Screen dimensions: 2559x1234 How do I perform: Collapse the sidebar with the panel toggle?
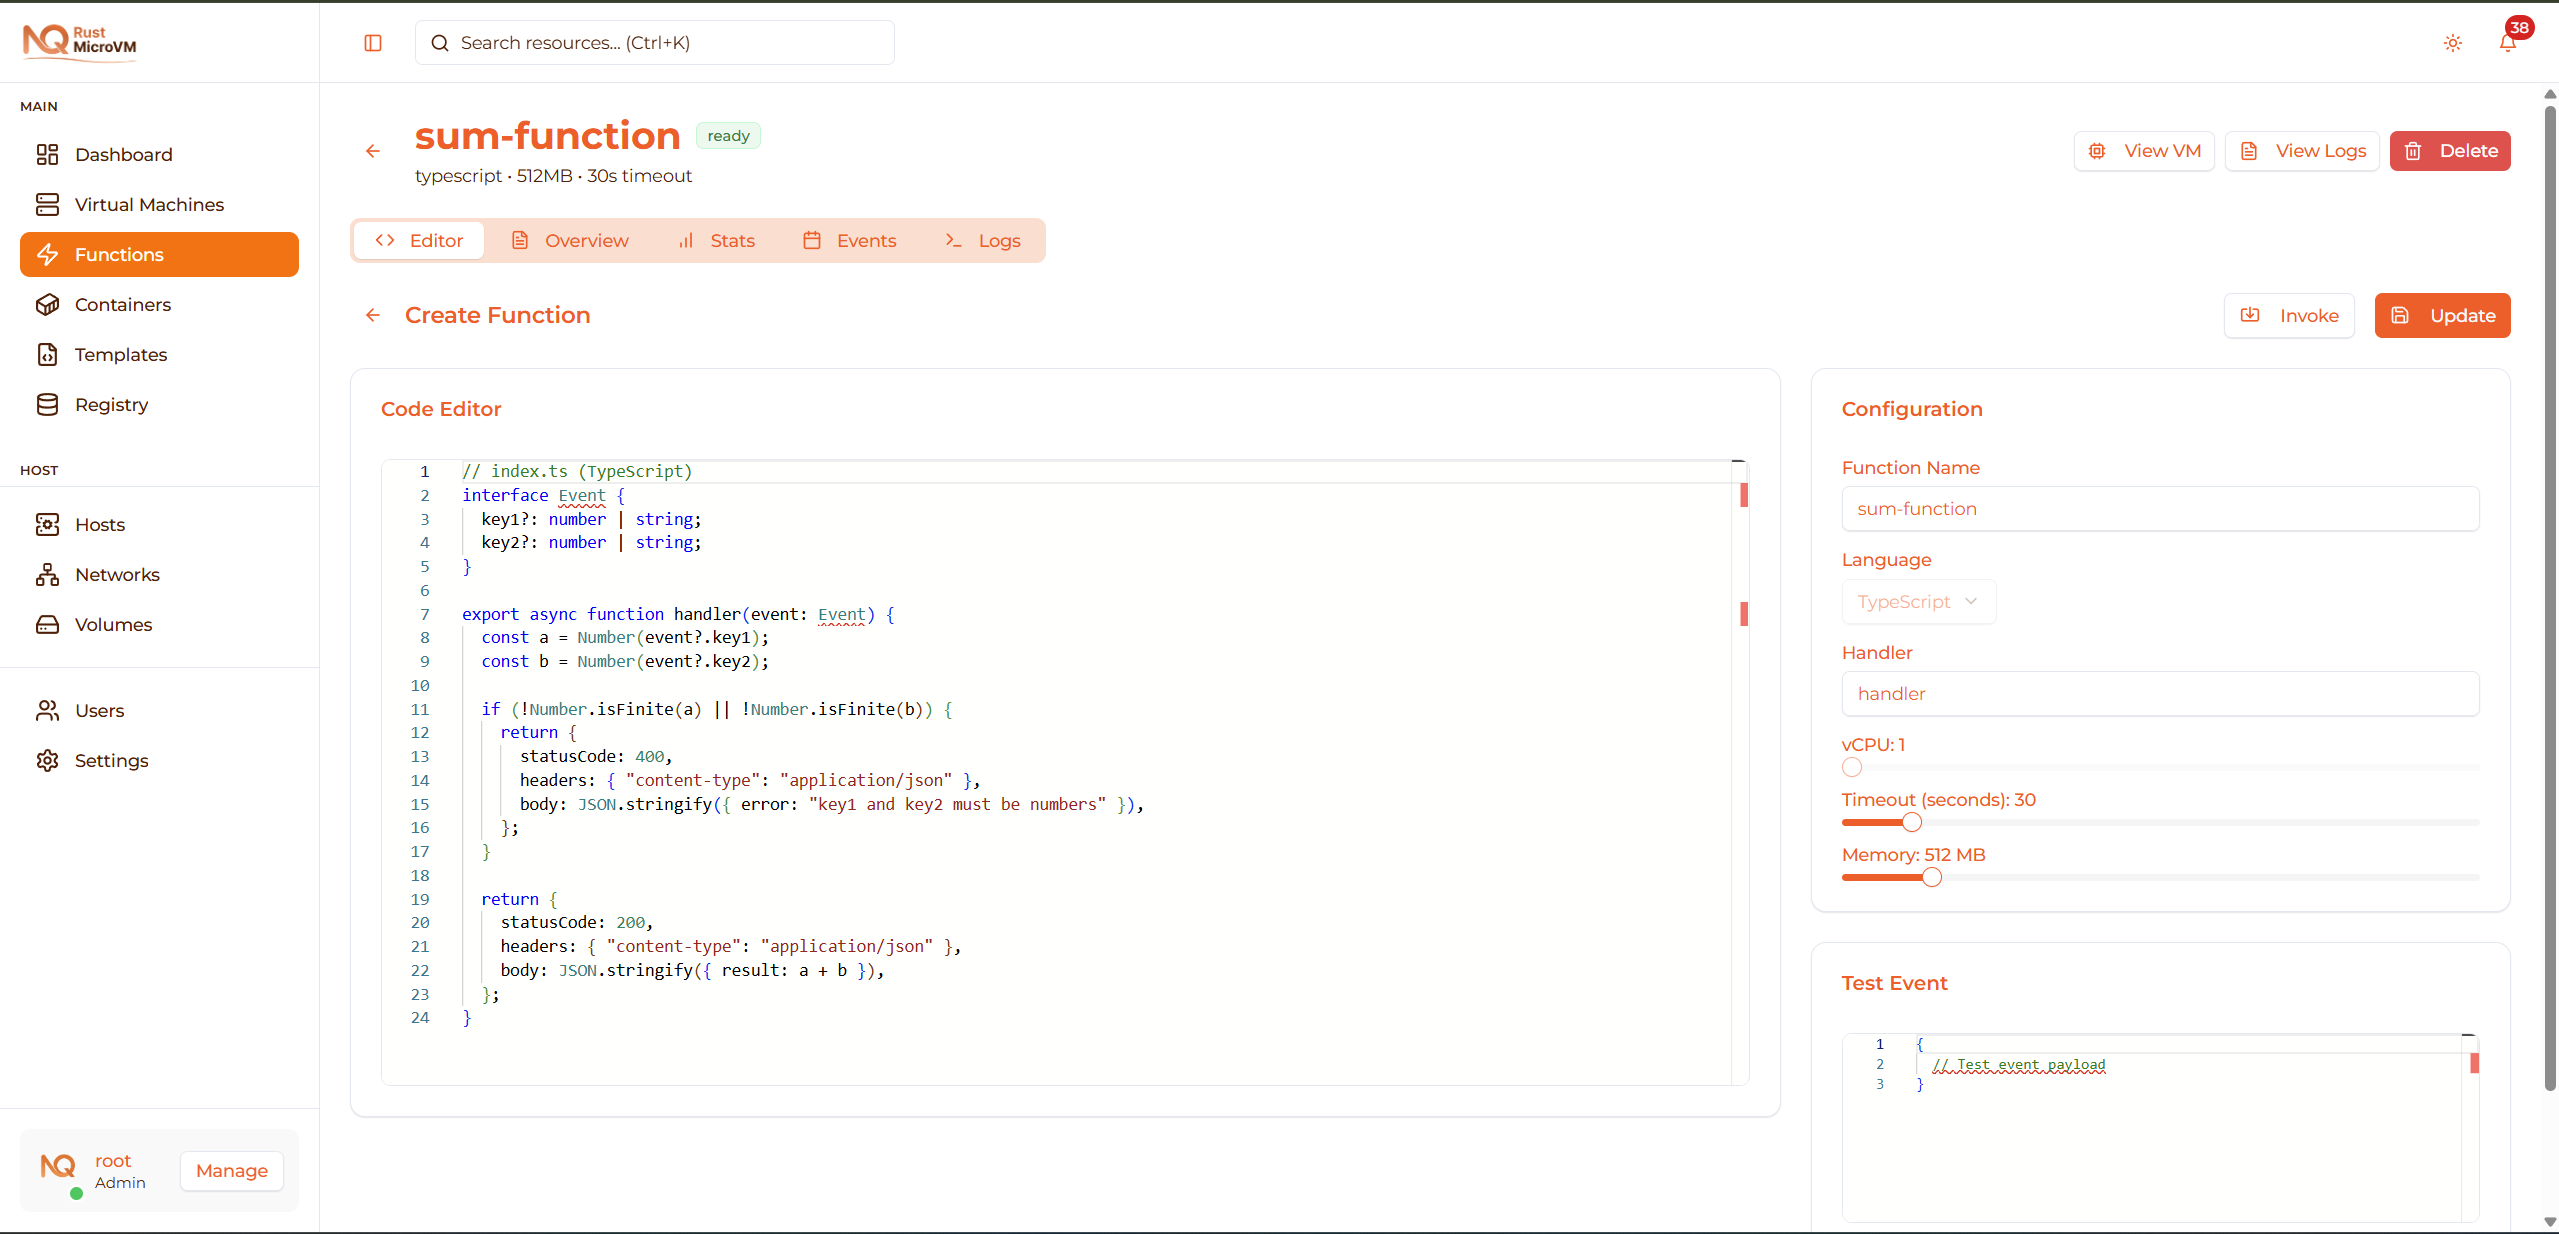click(x=373, y=43)
